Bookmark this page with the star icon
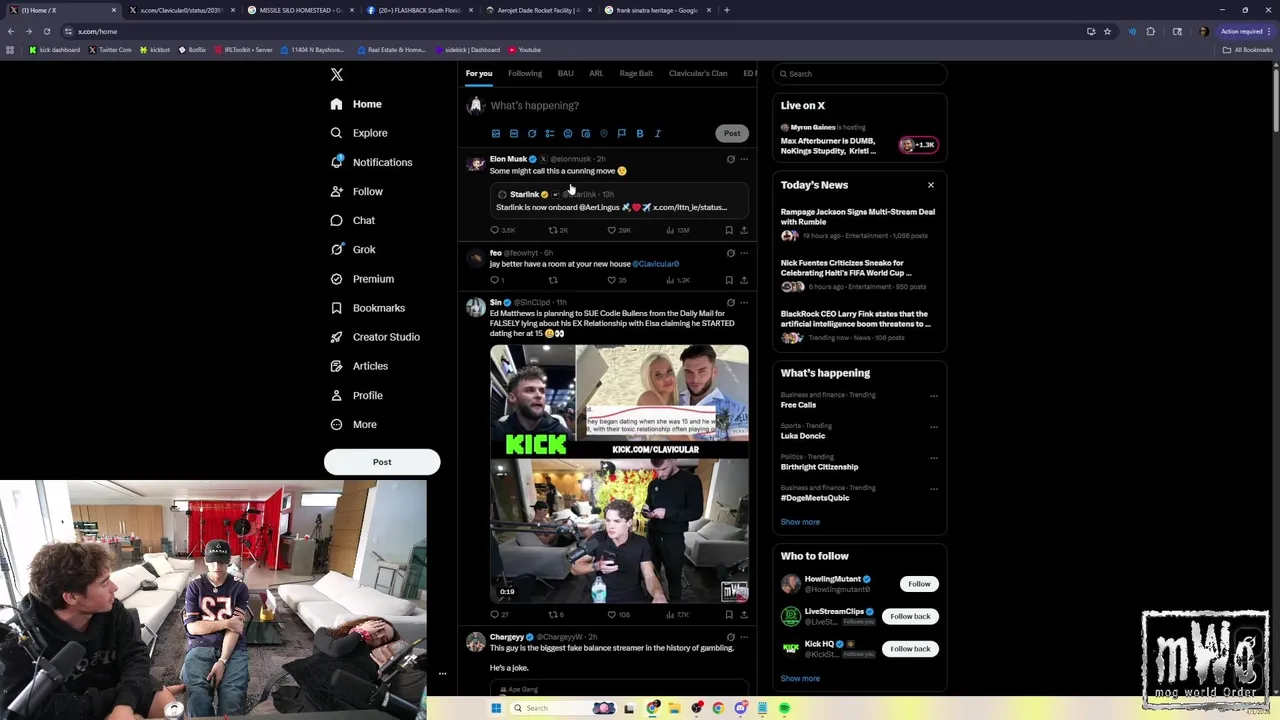This screenshot has height=720, width=1280. [x=1107, y=31]
